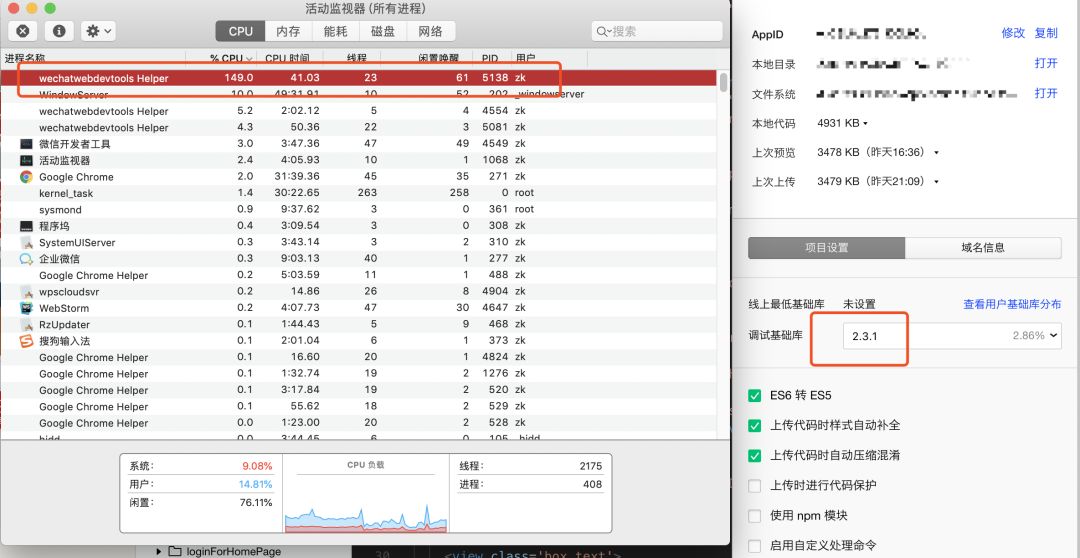This screenshot has width=1080, height=558.
Task: Expand the 本地代码 4931 KB dropdown arrow
Action: click(x=865, y=124)
